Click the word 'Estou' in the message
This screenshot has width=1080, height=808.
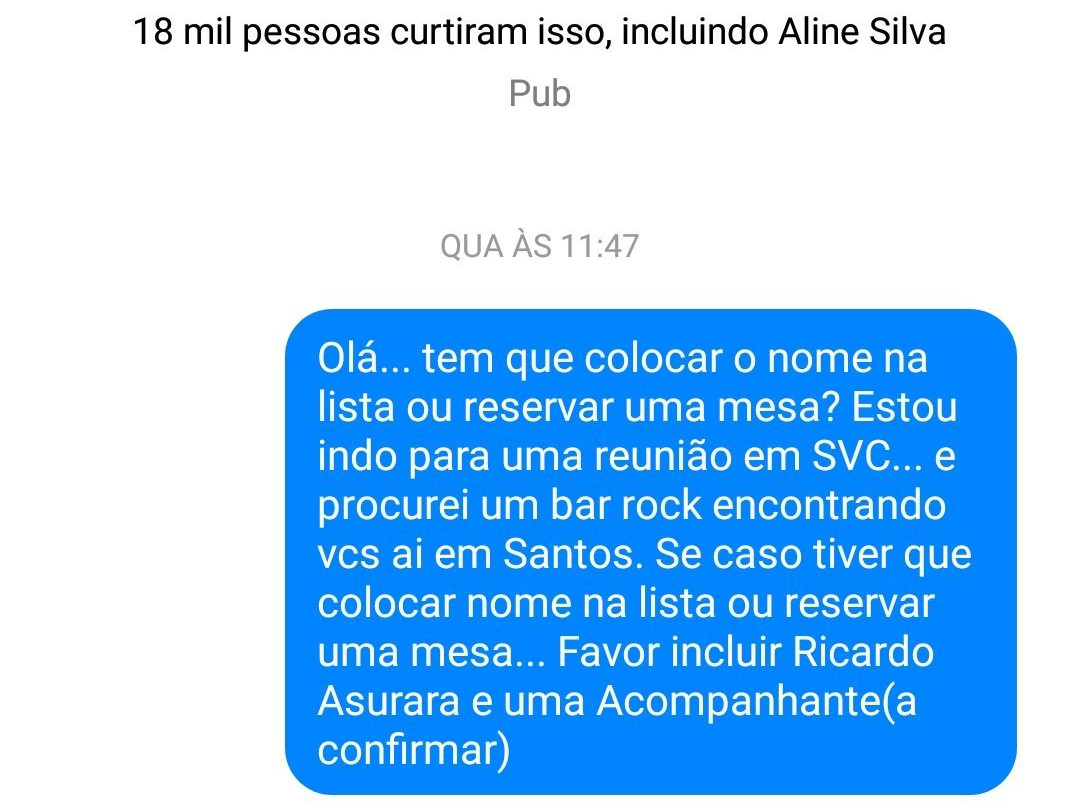pyautogui.click(x=904, y=407)
